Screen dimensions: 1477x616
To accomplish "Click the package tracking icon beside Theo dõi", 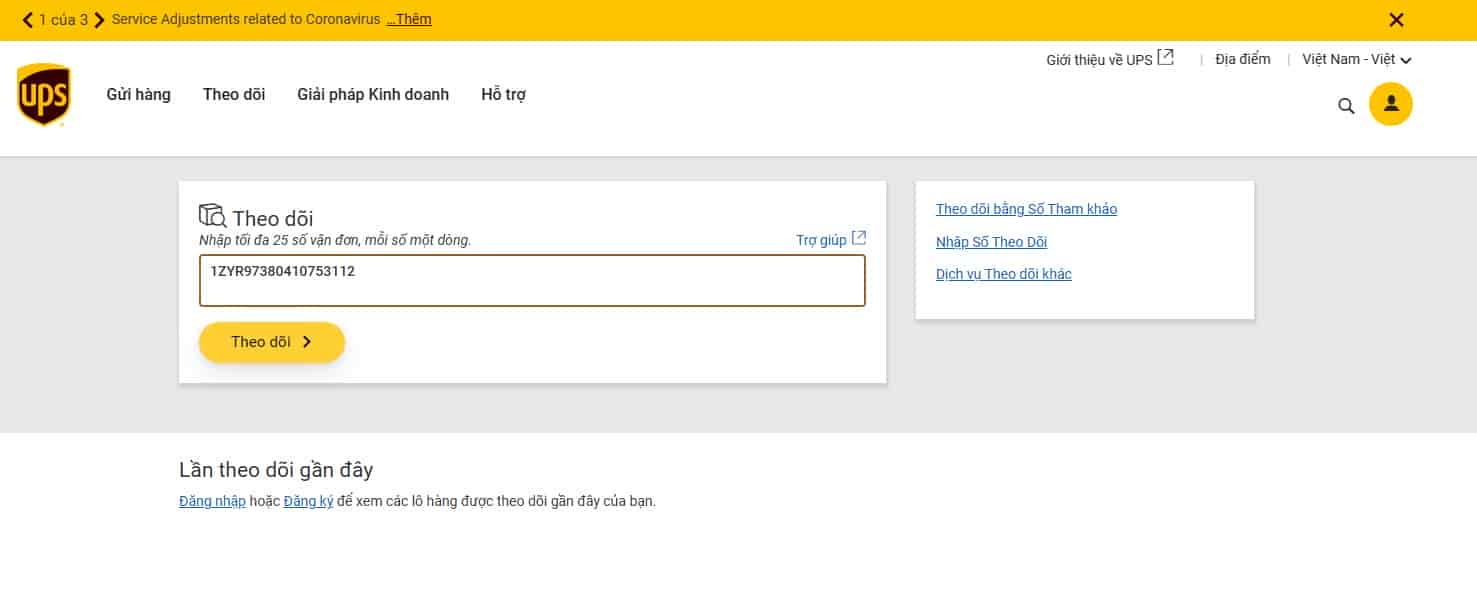I will [212, 214].
